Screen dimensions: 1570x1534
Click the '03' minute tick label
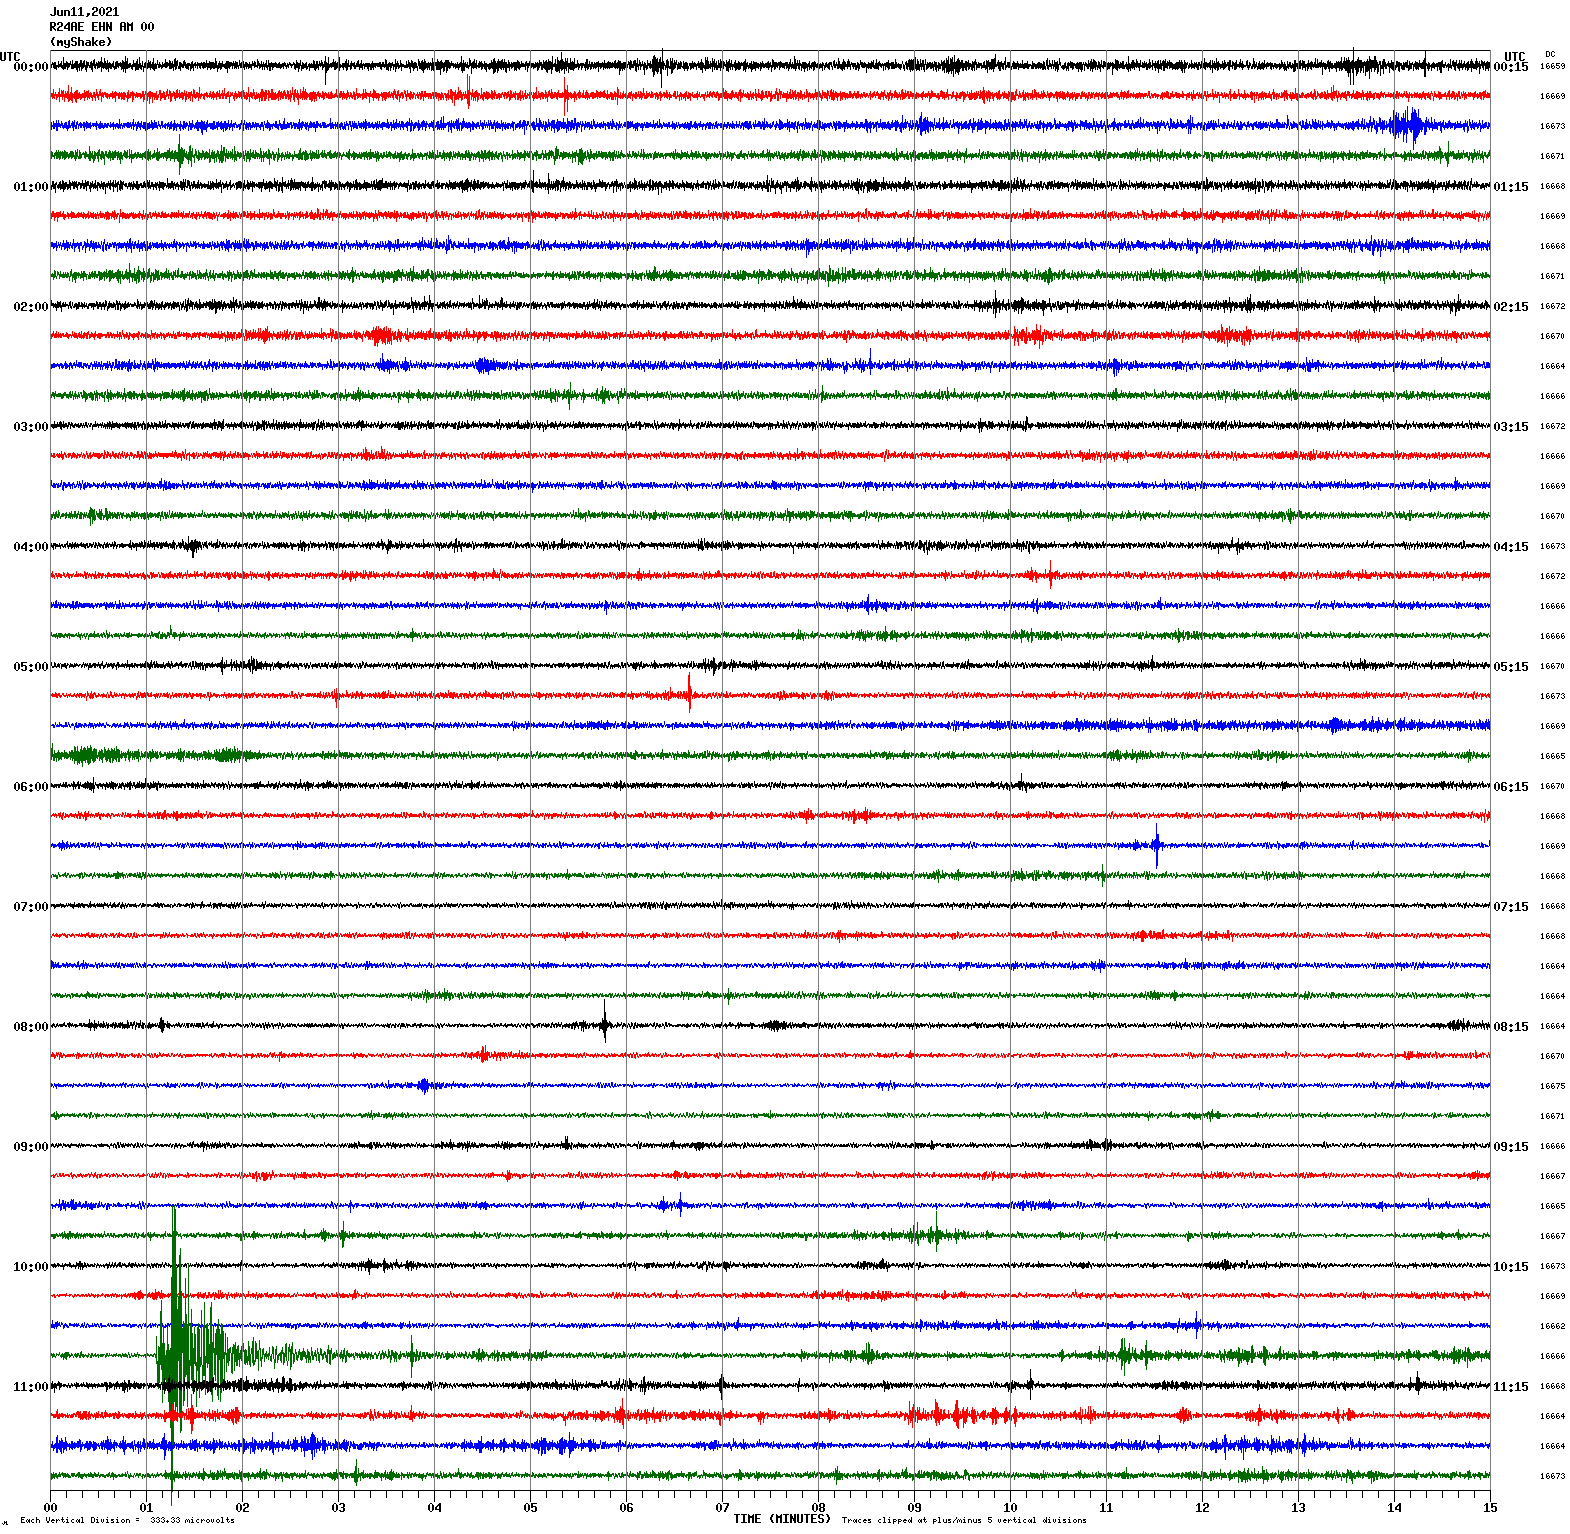(338, 1507)
